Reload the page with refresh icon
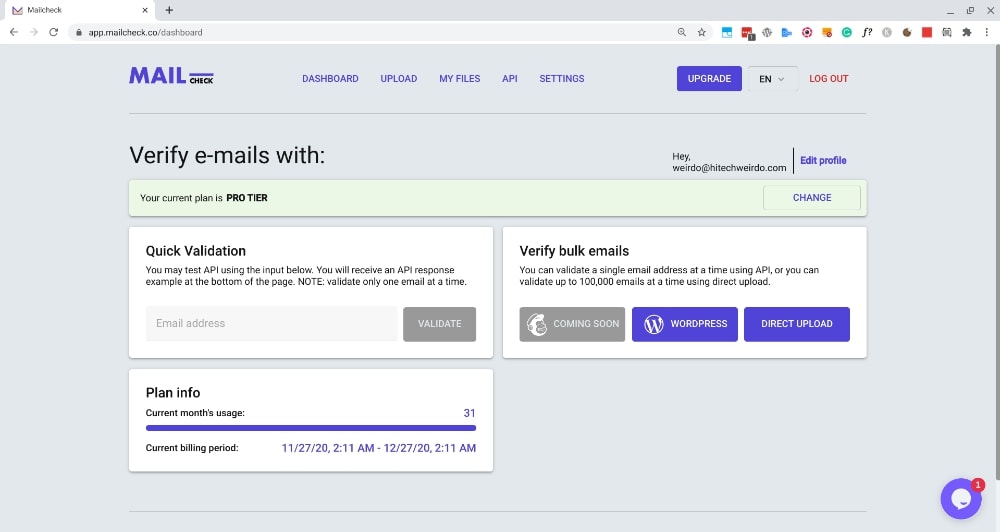Image resolution: width=1000 pixels, height=532 pixels. click(54, 32)
